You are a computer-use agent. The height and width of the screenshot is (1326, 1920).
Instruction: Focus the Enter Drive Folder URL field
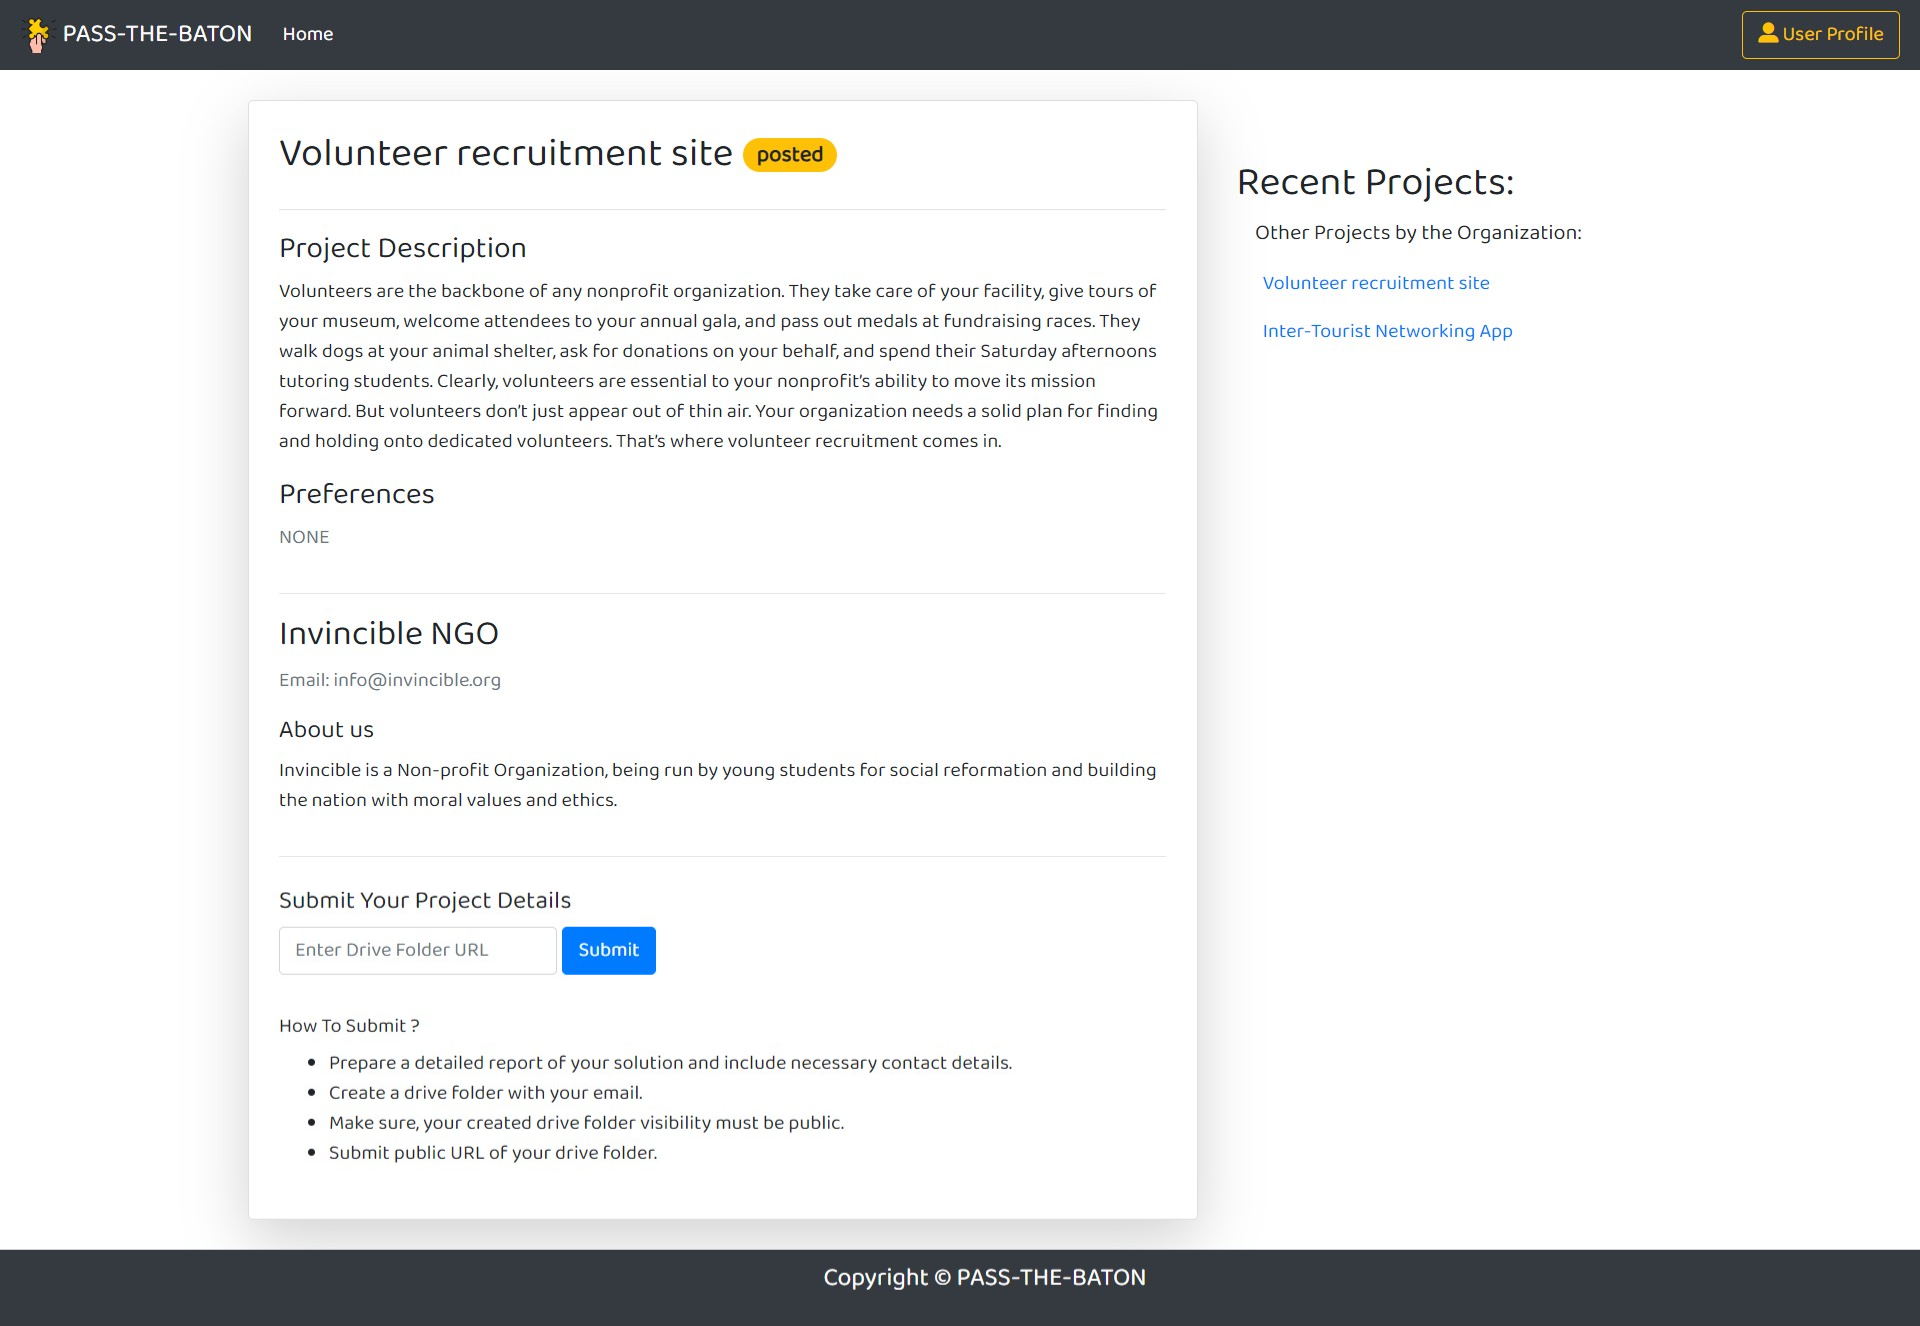[x=417, y=950]
